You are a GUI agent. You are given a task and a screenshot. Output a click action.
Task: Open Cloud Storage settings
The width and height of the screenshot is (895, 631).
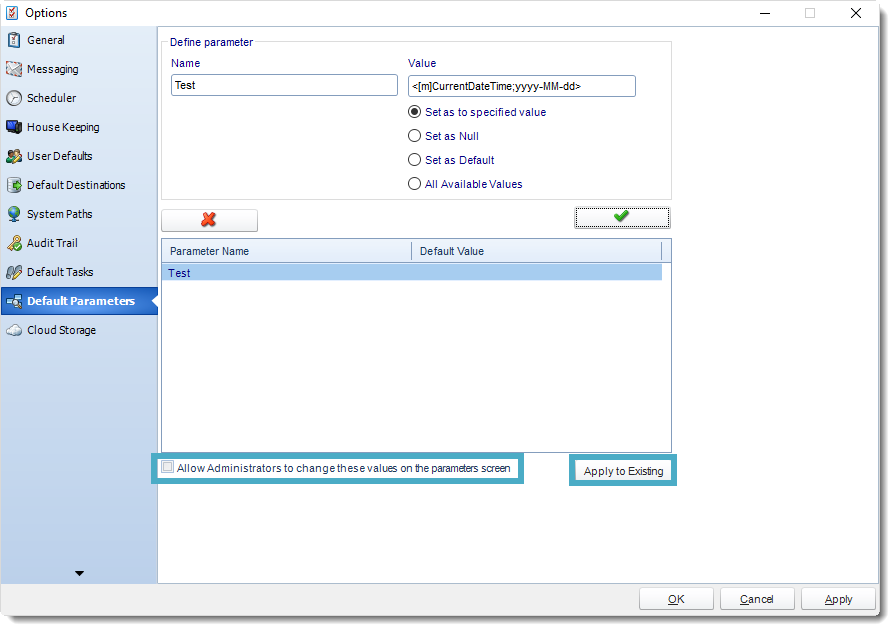point(79,330)
